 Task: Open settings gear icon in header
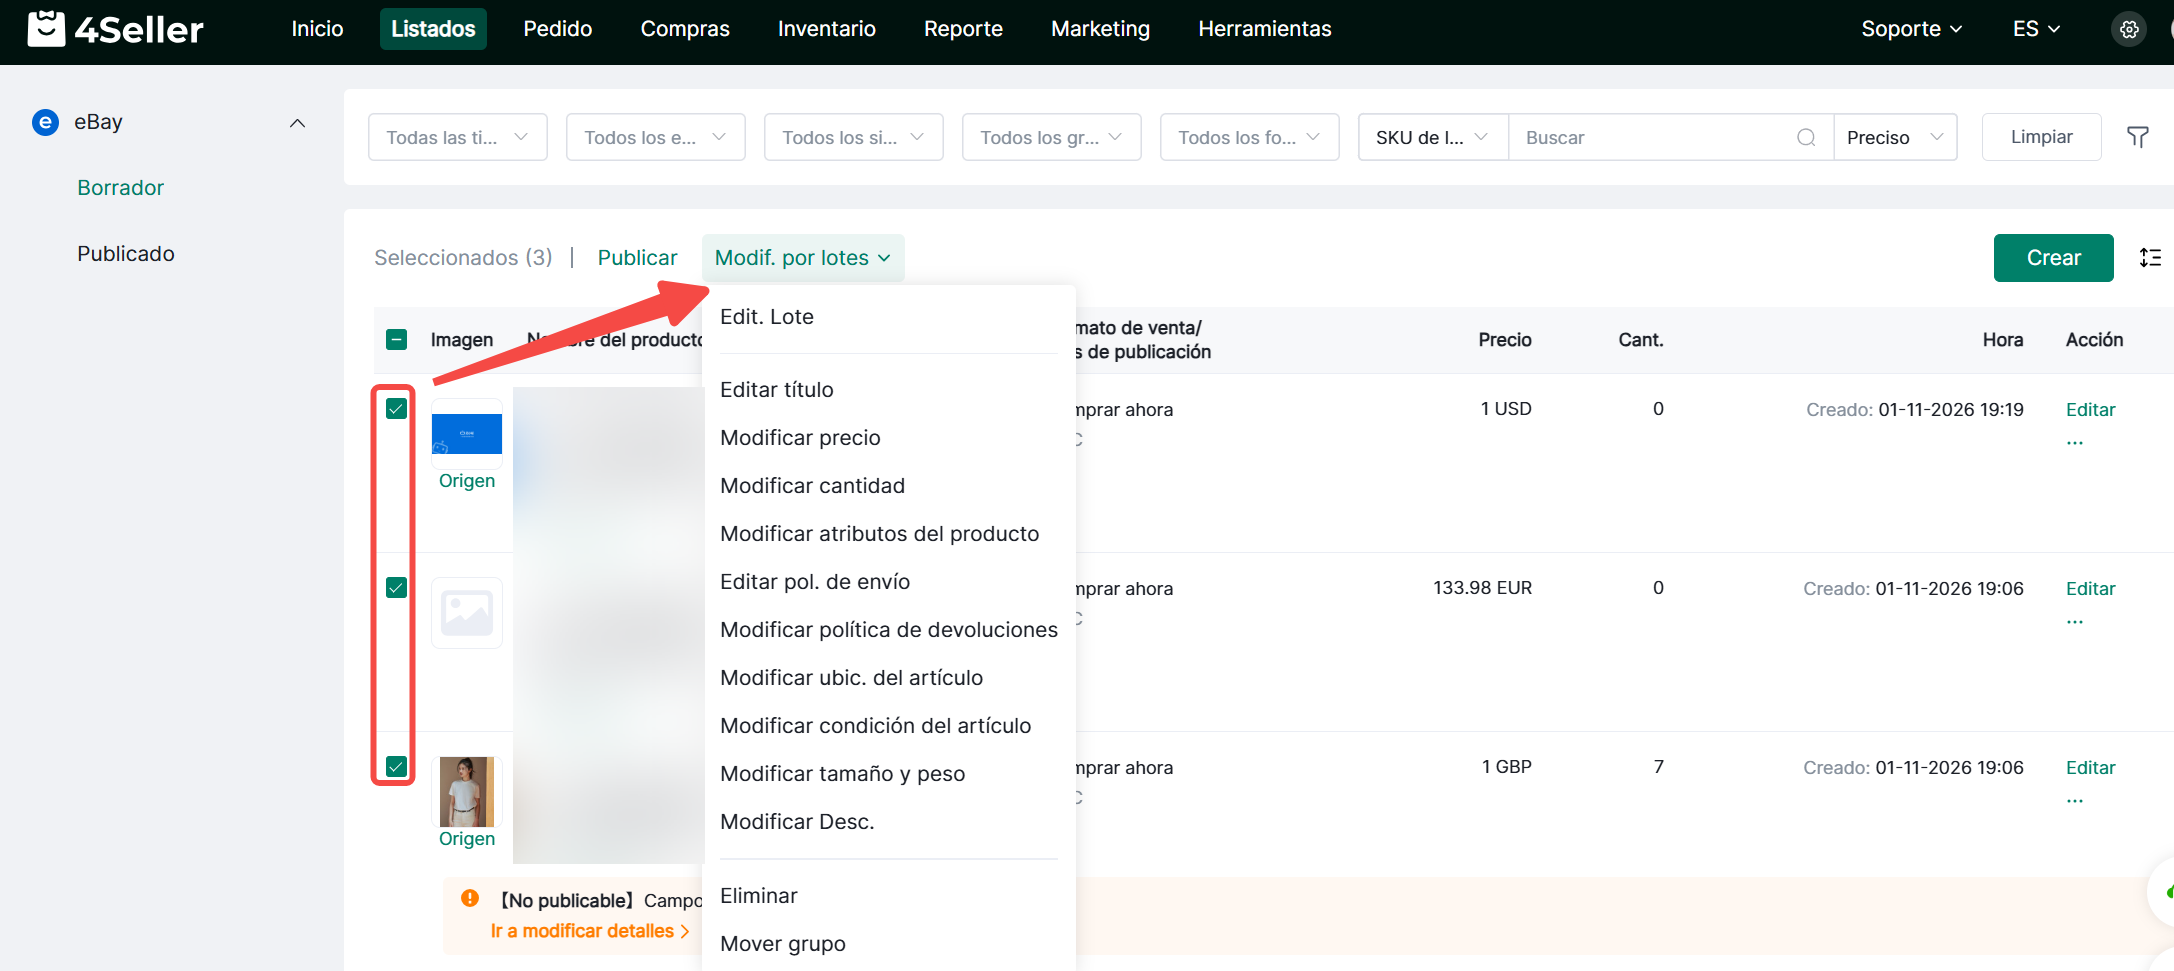(2129, 29)
